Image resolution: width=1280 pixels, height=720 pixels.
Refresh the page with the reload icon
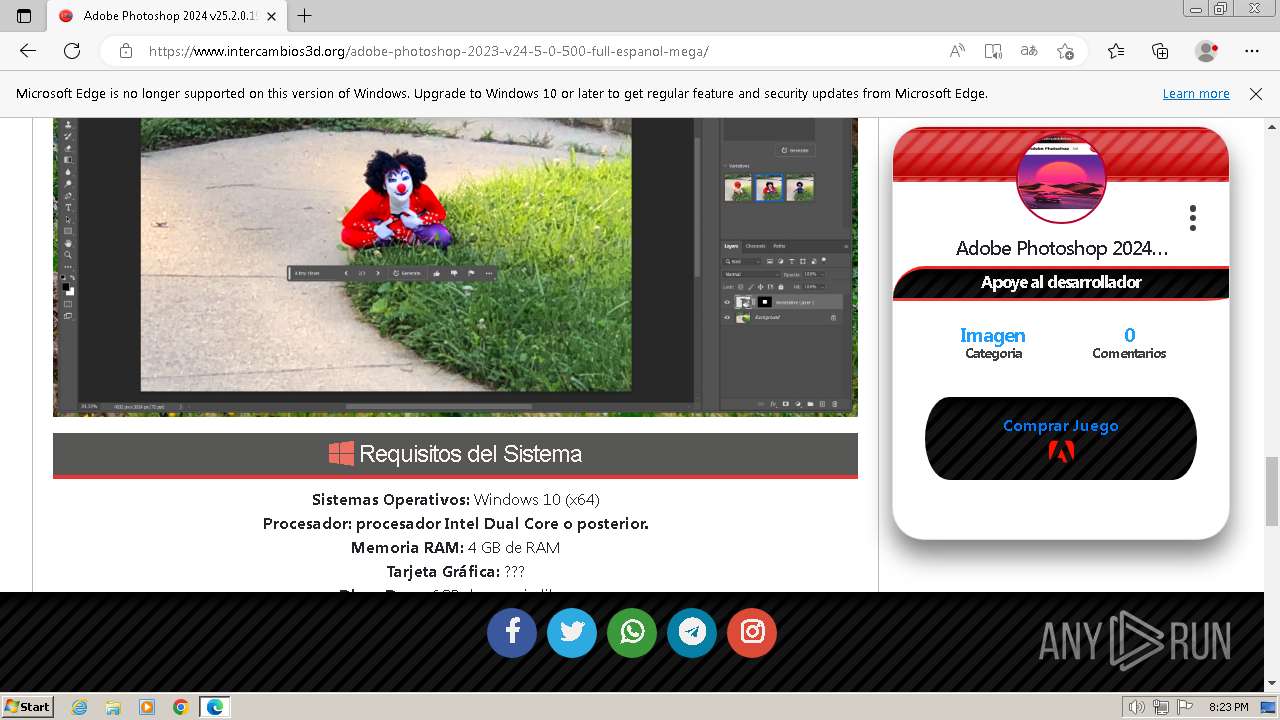click(72, 51)
